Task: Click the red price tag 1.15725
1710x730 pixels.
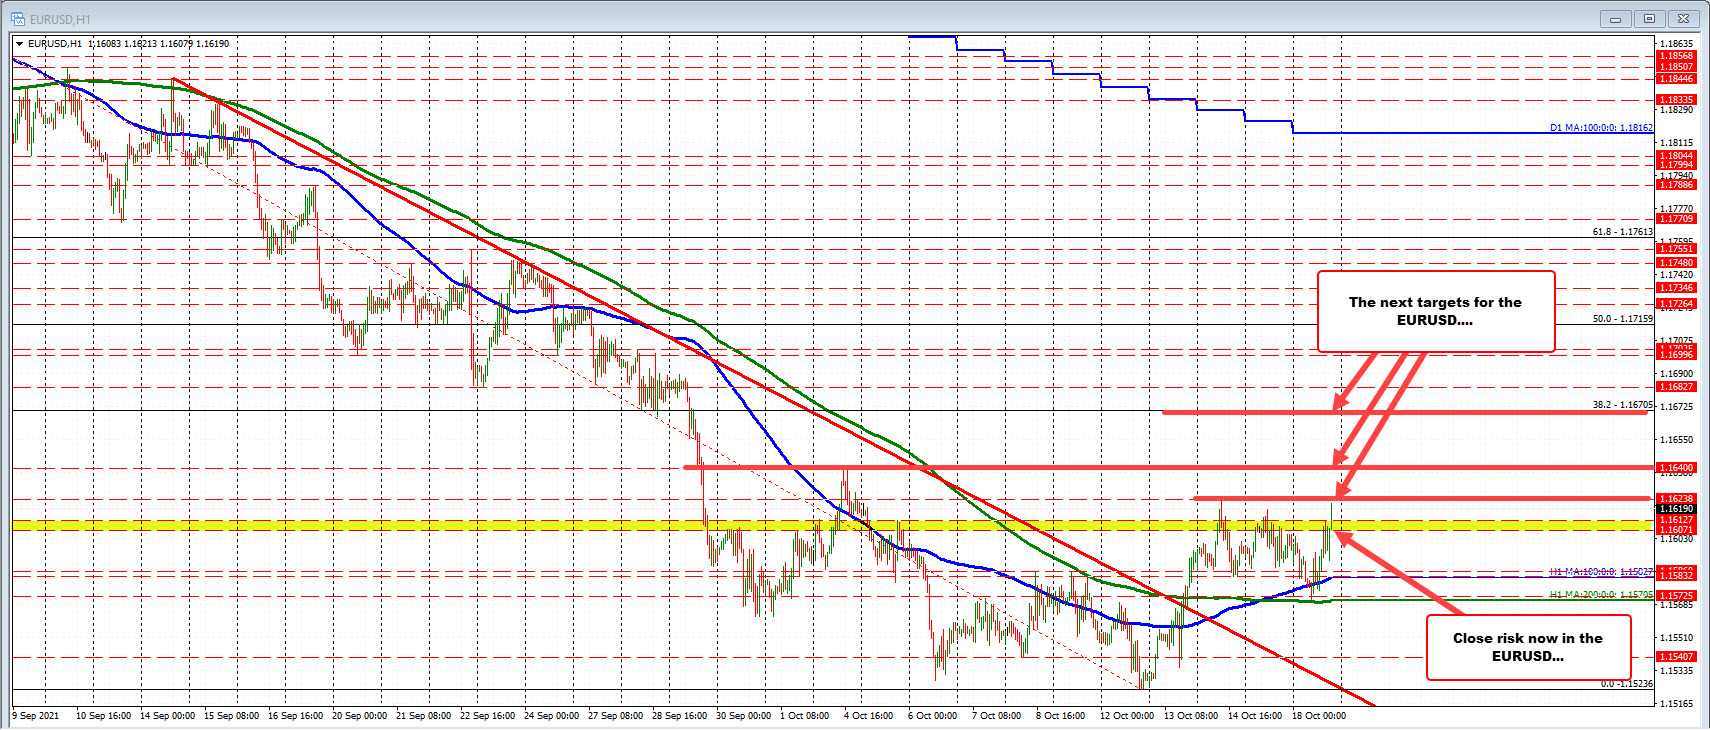Action: click(1676, 596)
